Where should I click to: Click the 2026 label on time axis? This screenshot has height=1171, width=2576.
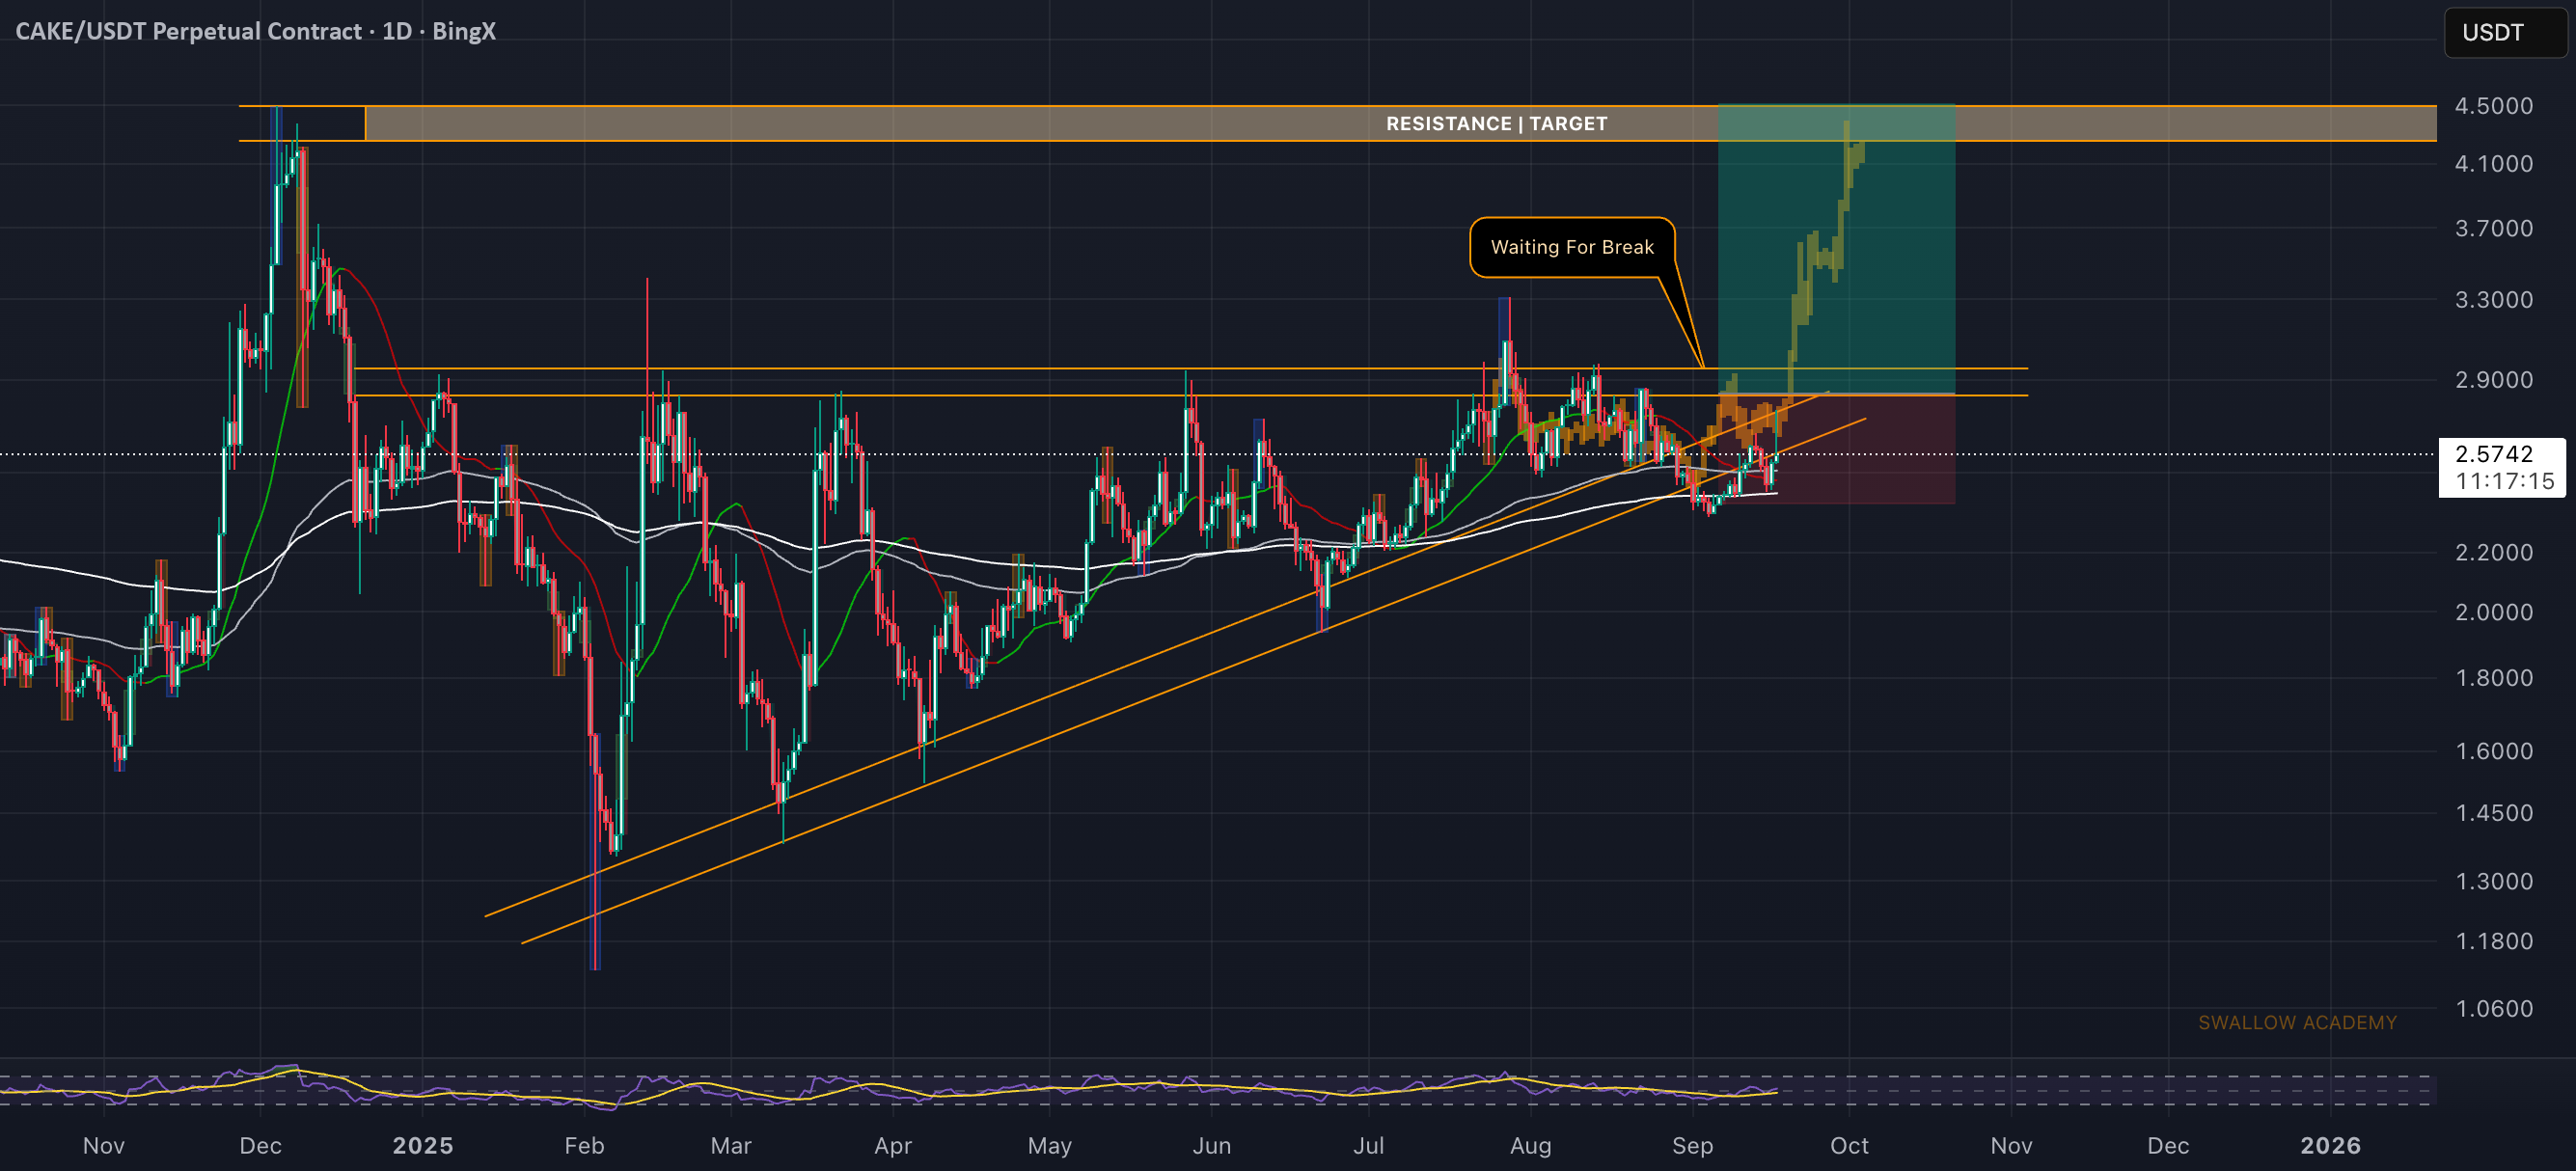click(x=2330, y=1145)
